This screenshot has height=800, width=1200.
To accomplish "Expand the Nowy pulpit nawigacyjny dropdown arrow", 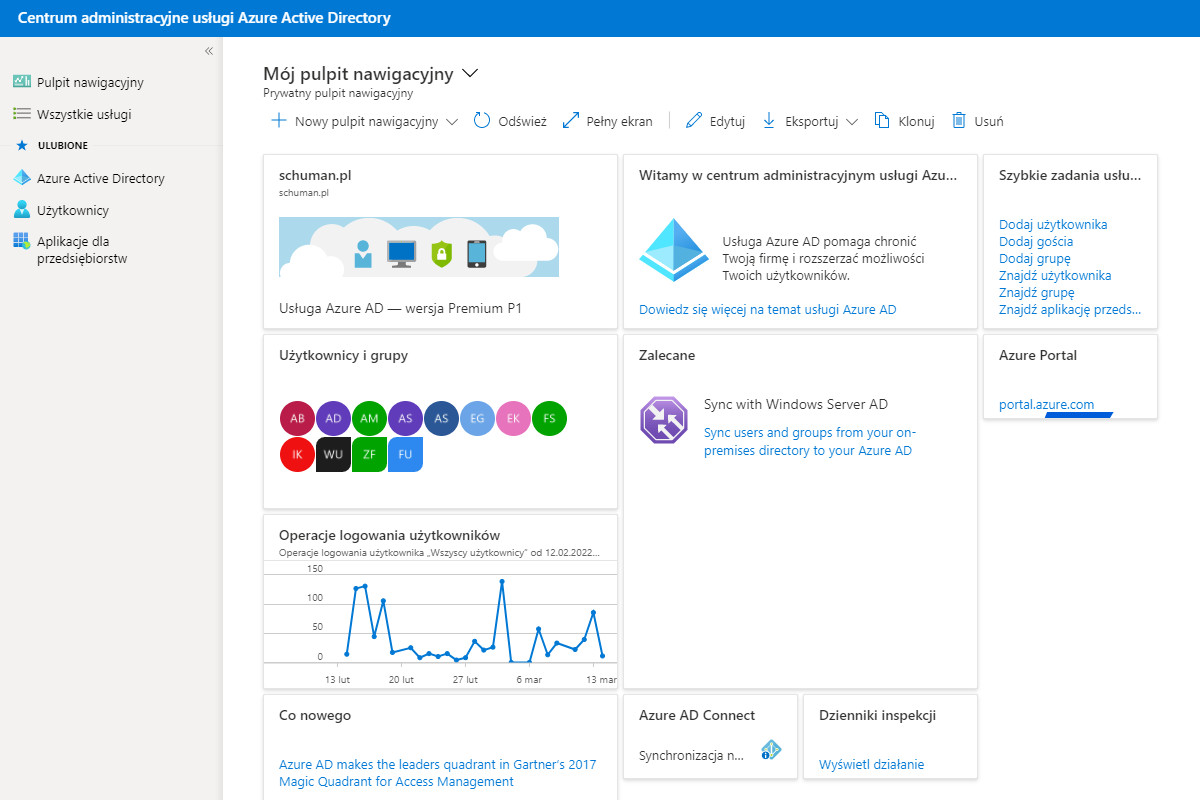I will [452, 122].
